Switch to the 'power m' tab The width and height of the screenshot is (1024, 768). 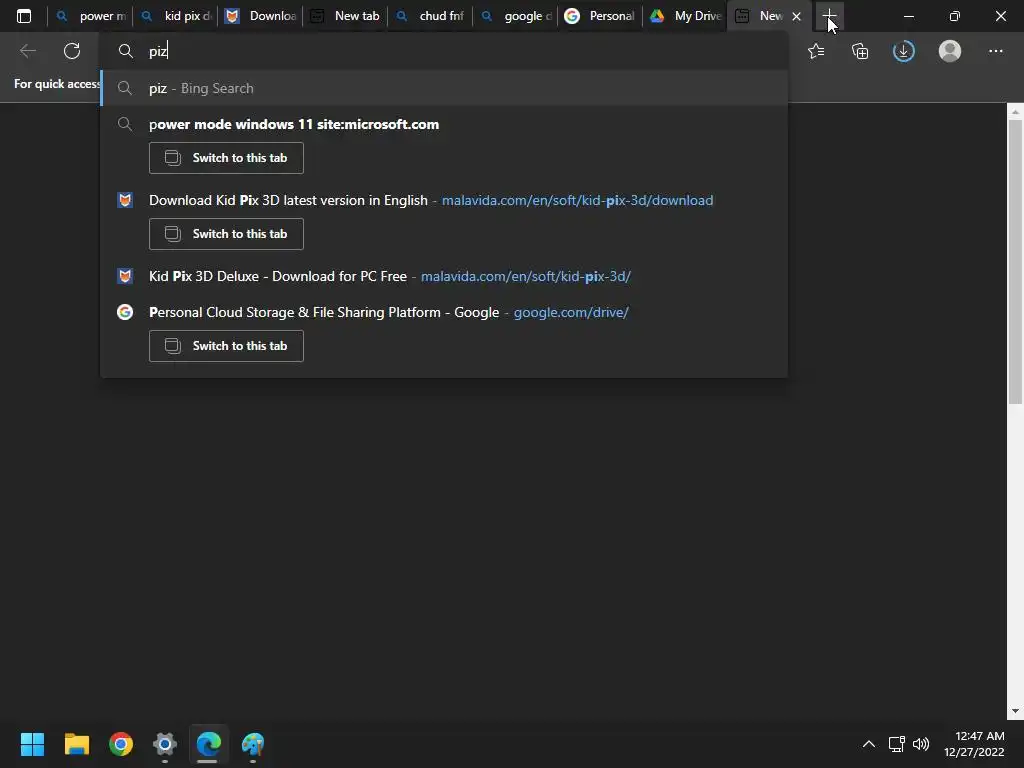pos(90,16)
